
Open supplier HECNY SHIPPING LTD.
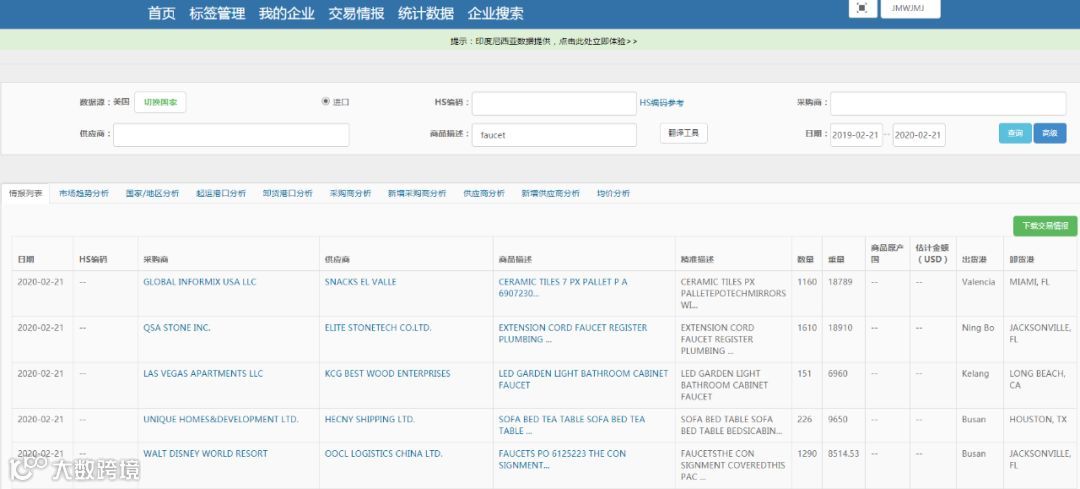370,419
